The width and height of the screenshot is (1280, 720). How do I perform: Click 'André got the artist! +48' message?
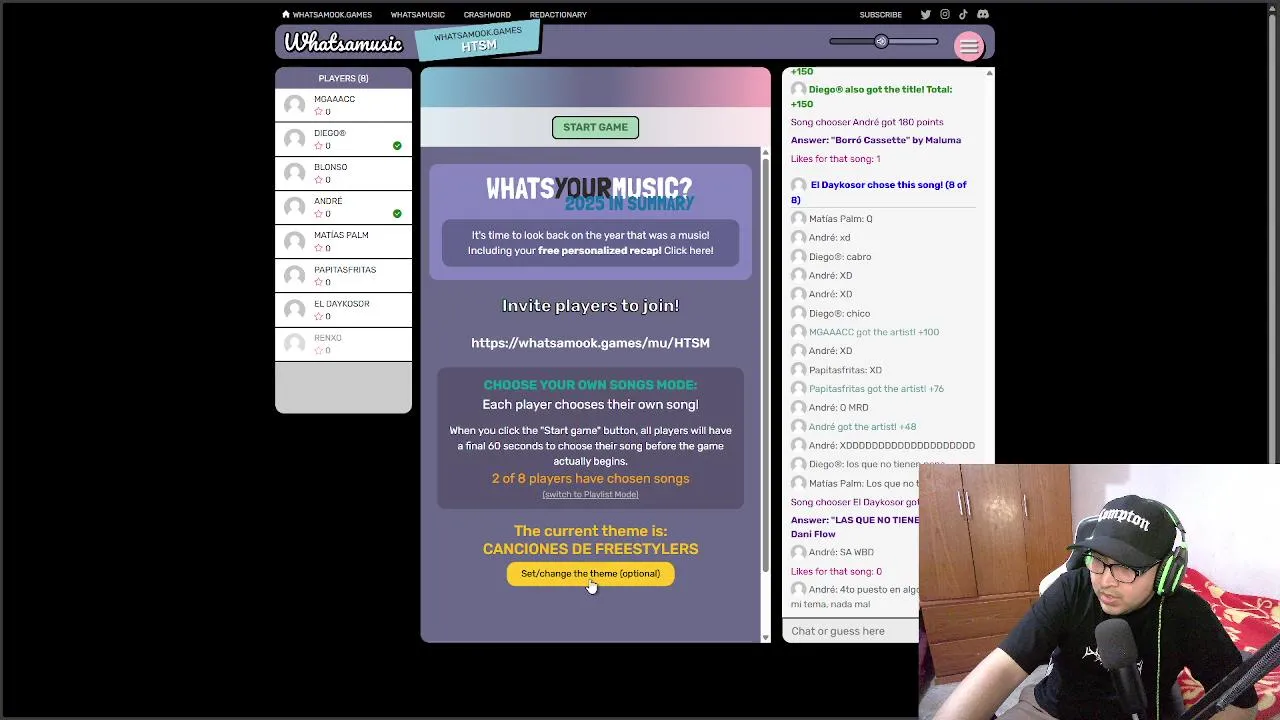pyautogui.click(x=862, y=426)
